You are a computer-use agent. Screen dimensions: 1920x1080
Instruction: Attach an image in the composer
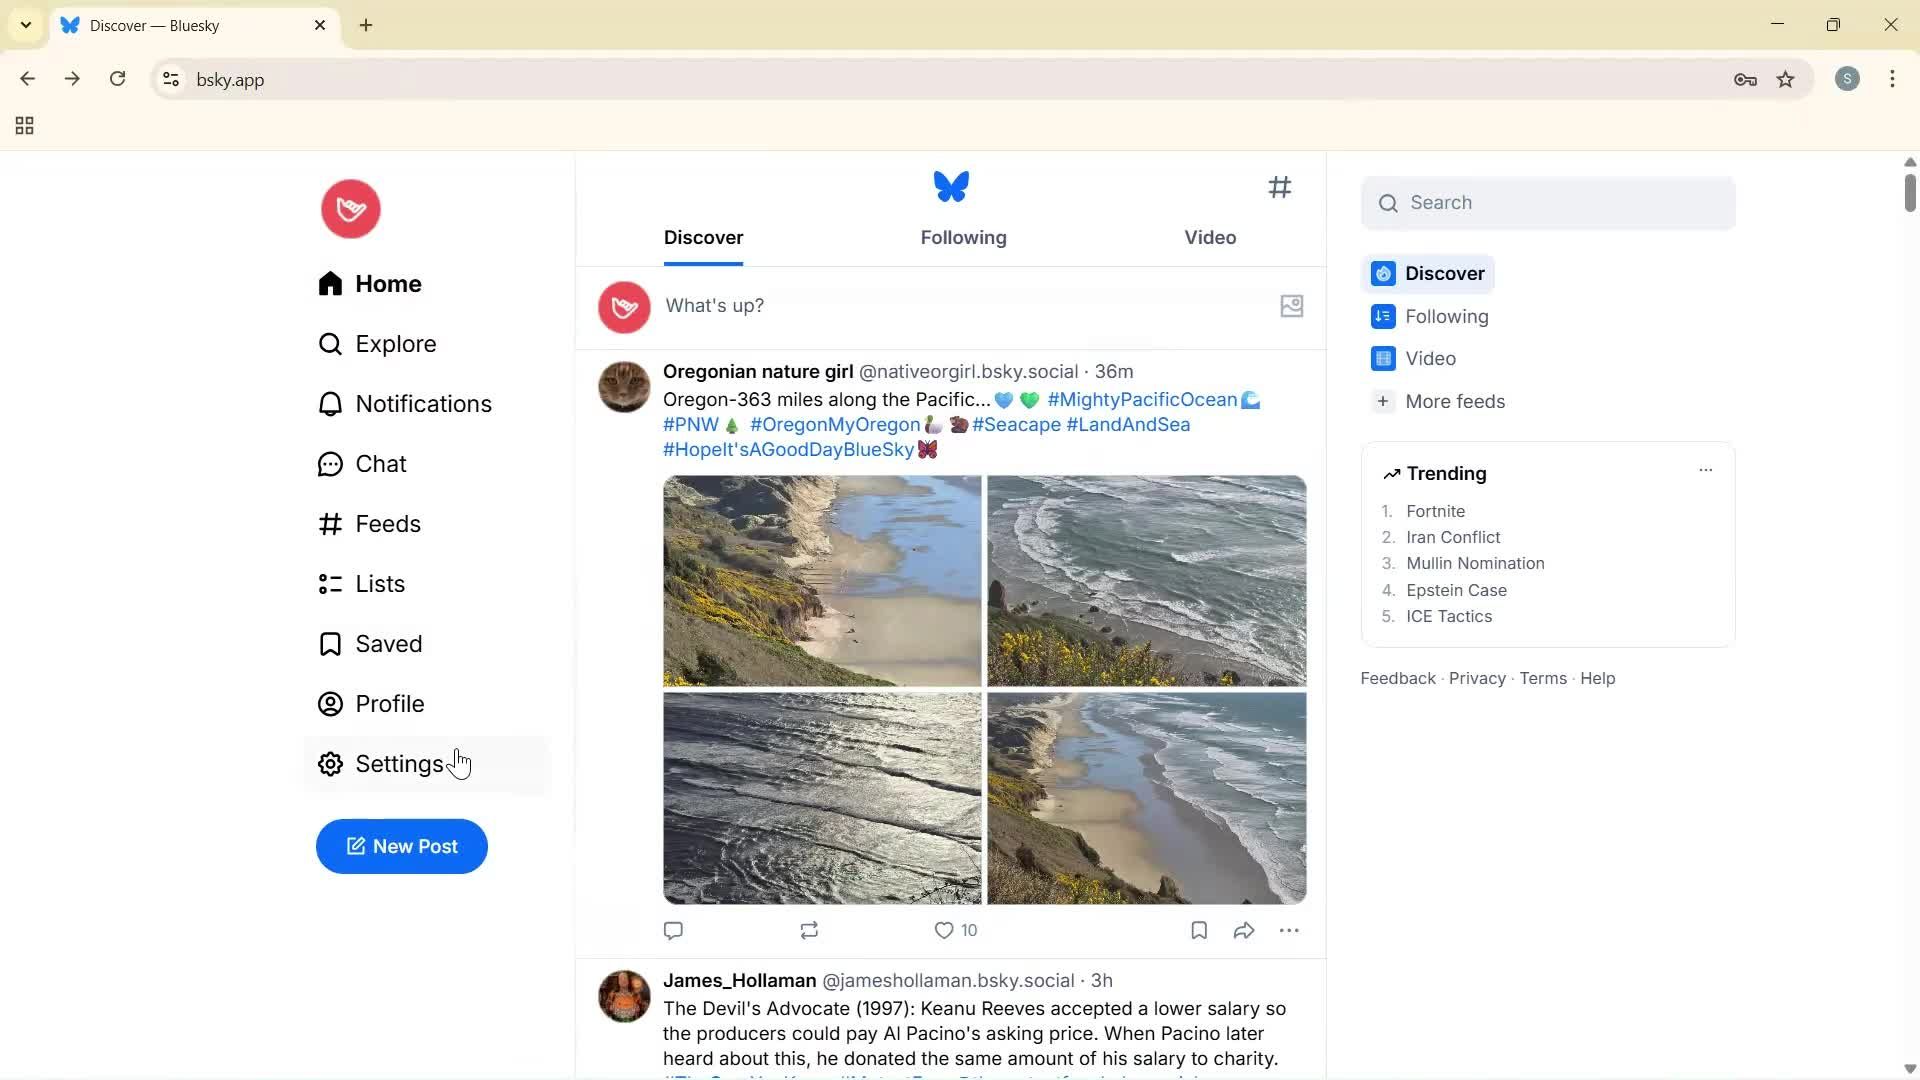click(1291, 306)
